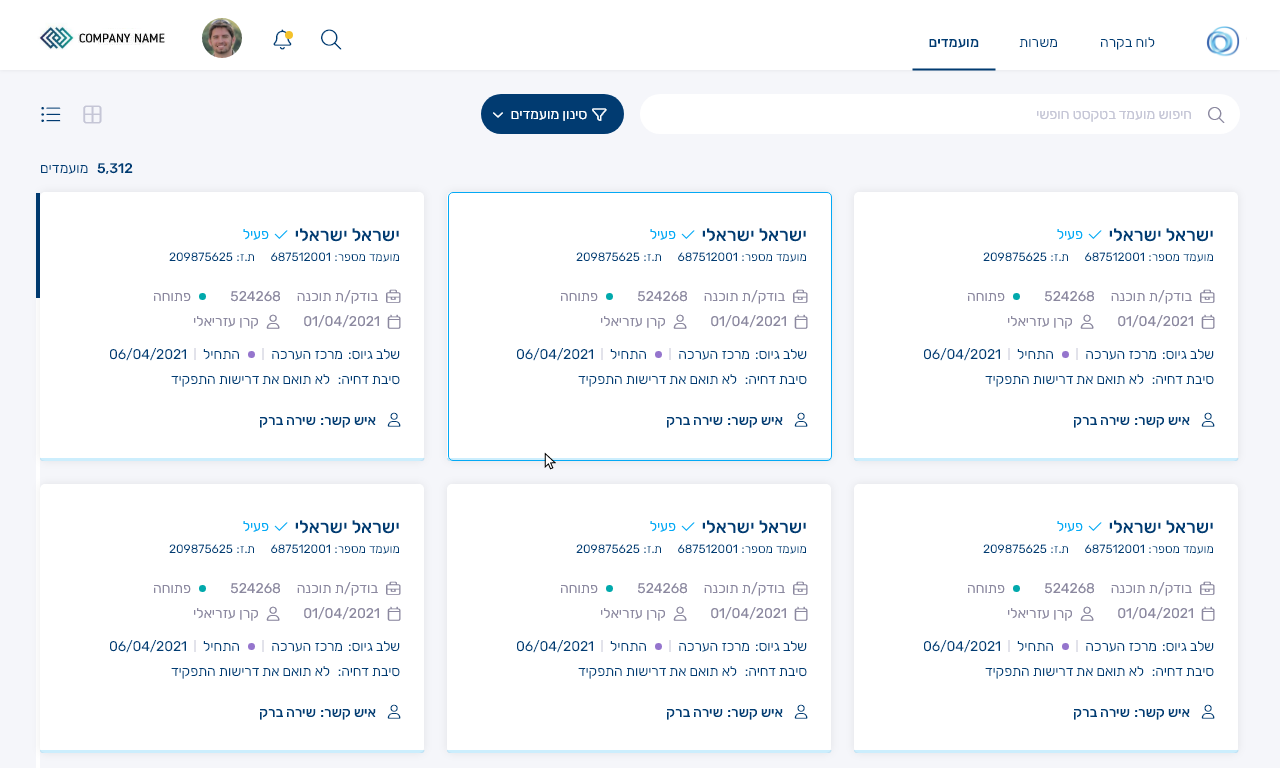Open ישראל ישראלי name on bottom-left card
The height and width of the screenshot is (768, 1280).
point(347,526)
